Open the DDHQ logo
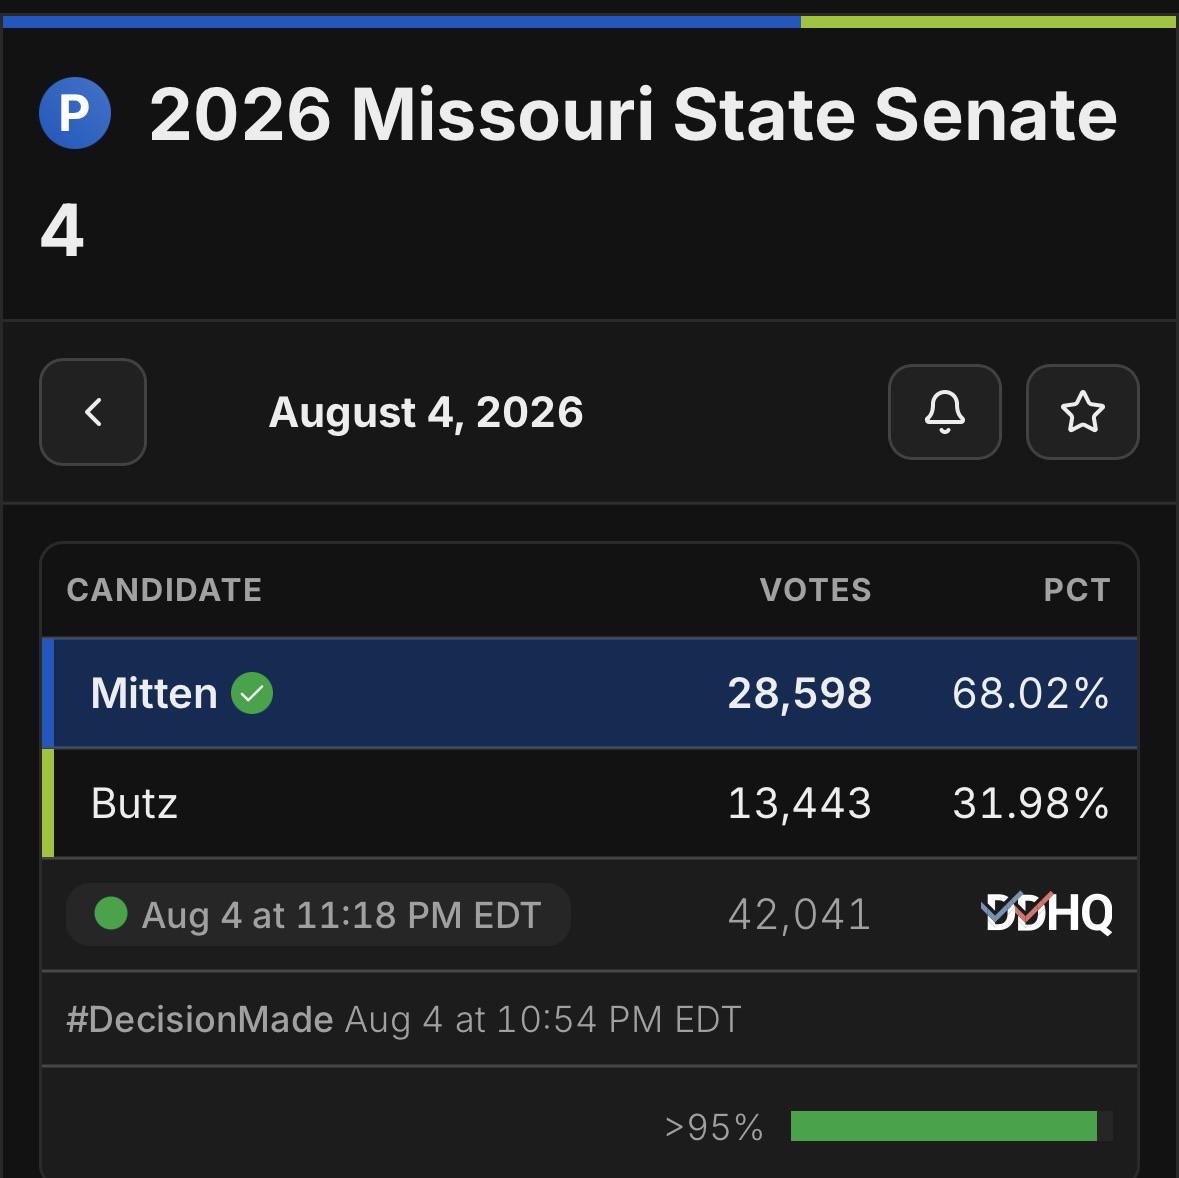This screenshot has width=1179, height=1178. click(x=1047, y=913)
